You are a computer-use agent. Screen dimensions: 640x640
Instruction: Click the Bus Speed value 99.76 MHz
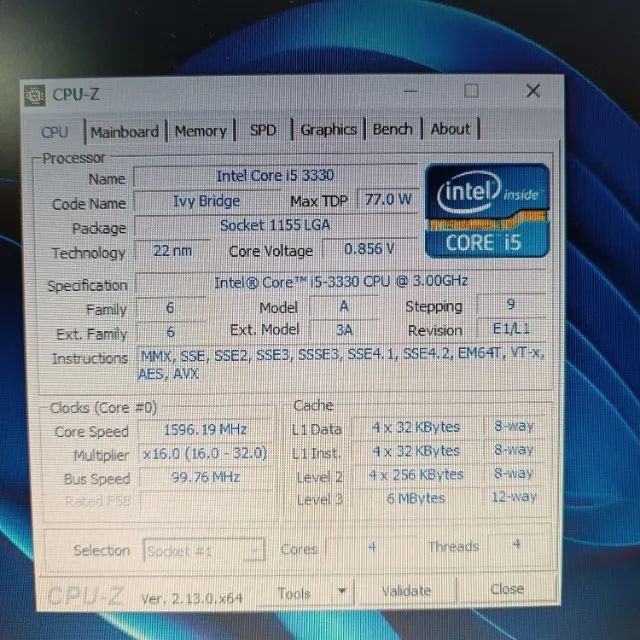point(205,477)
